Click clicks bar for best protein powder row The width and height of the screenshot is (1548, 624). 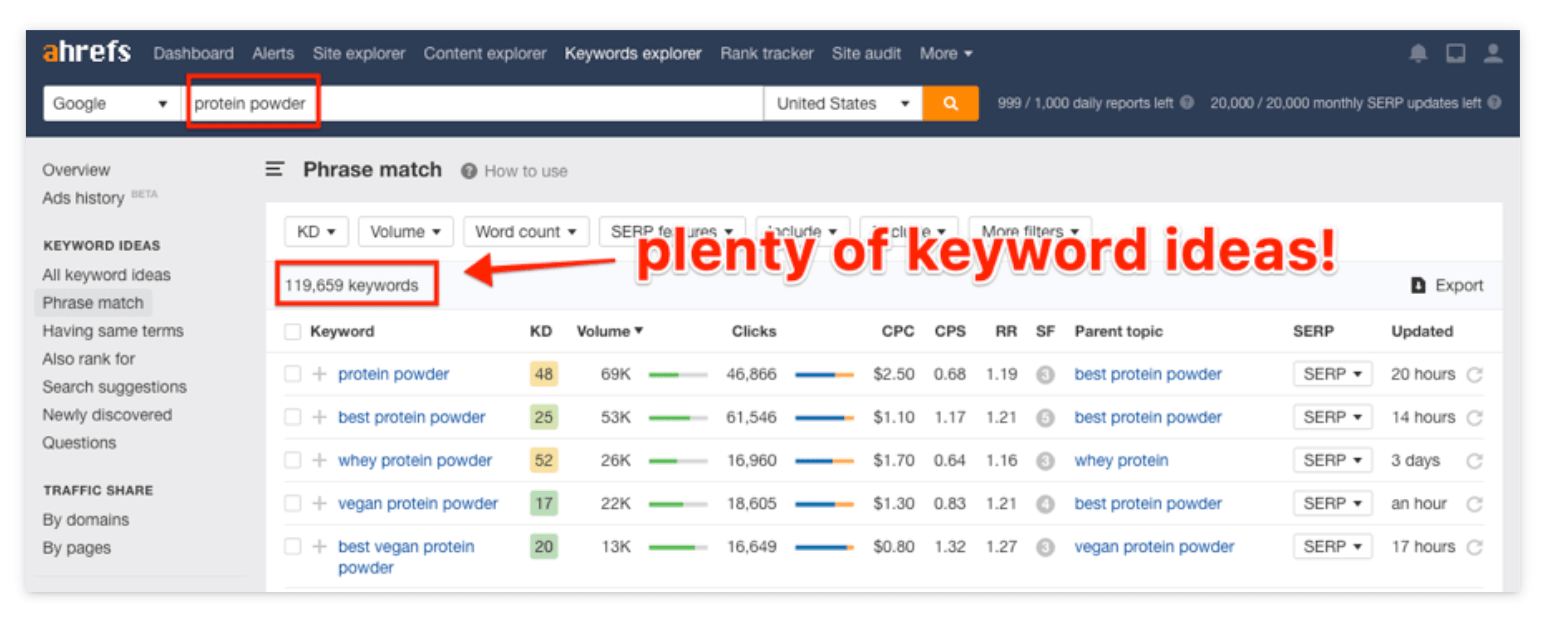[x=824, y=418]
